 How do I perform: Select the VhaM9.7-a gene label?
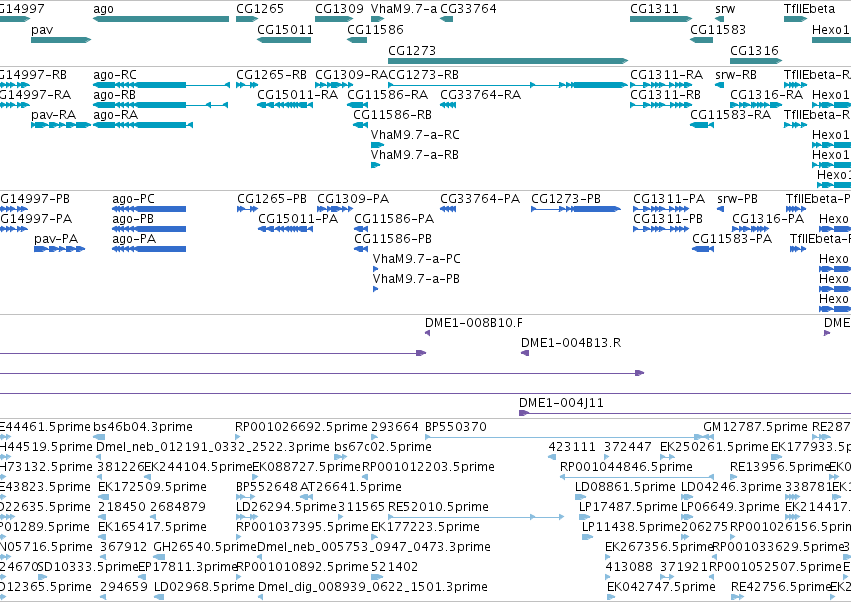coord(404,9)
